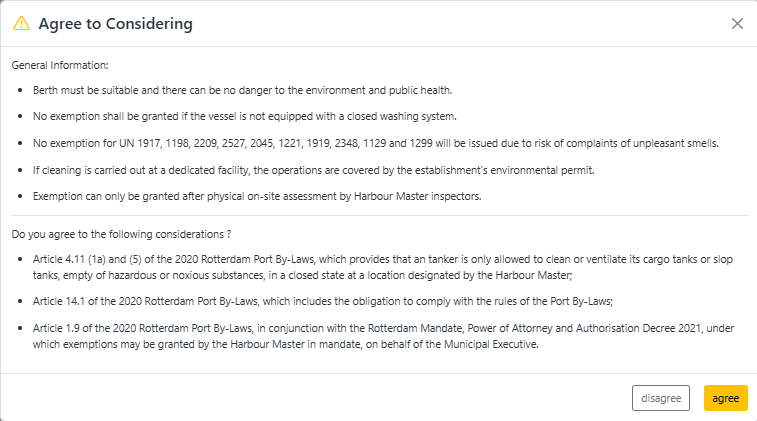This screenshot has height=421, width=757.
Task: Click the bullet dot before 'Article 1.9'
Action: (x=20, y=328)
